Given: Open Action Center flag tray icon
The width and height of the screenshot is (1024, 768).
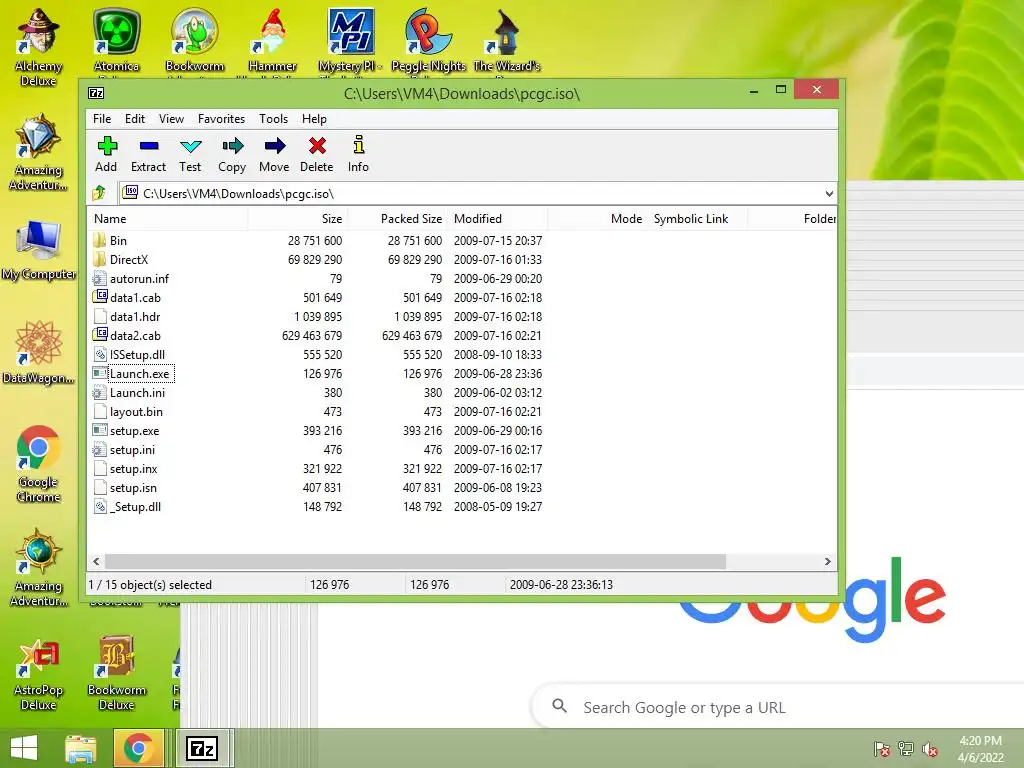Looking at the screenshot, I should [881, 750].
